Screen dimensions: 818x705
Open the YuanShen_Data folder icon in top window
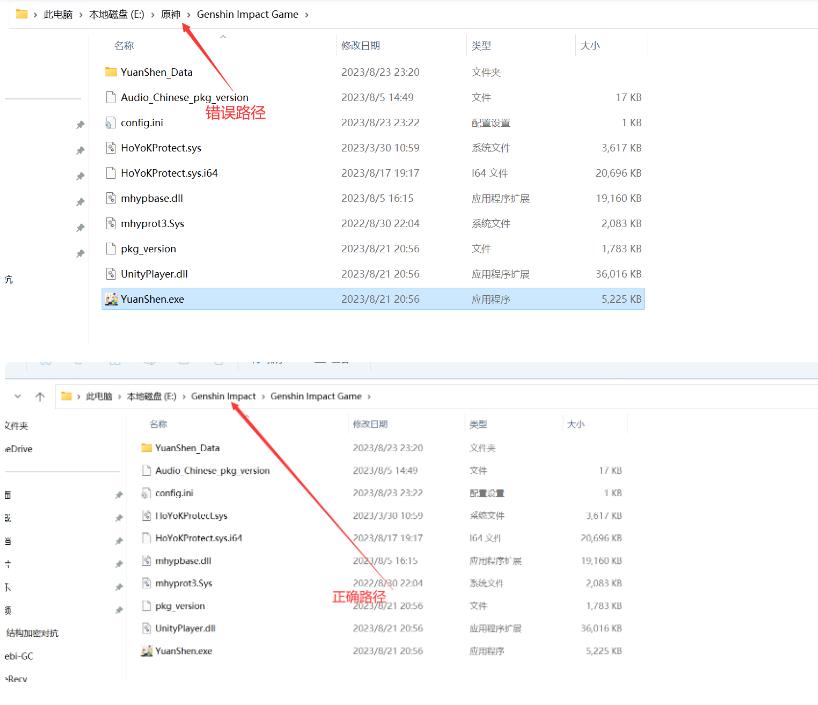tap(111, 72)
